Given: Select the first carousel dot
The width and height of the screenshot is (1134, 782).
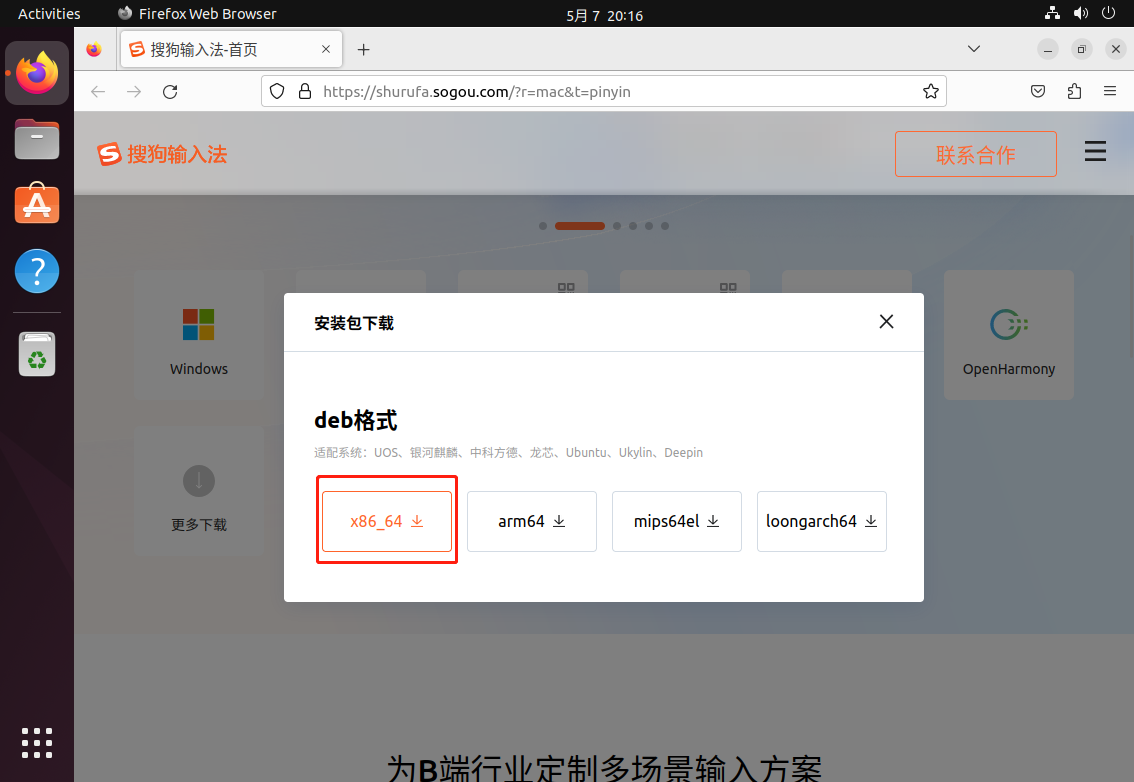Looking at the screenshot, I should tap(543, 226).
